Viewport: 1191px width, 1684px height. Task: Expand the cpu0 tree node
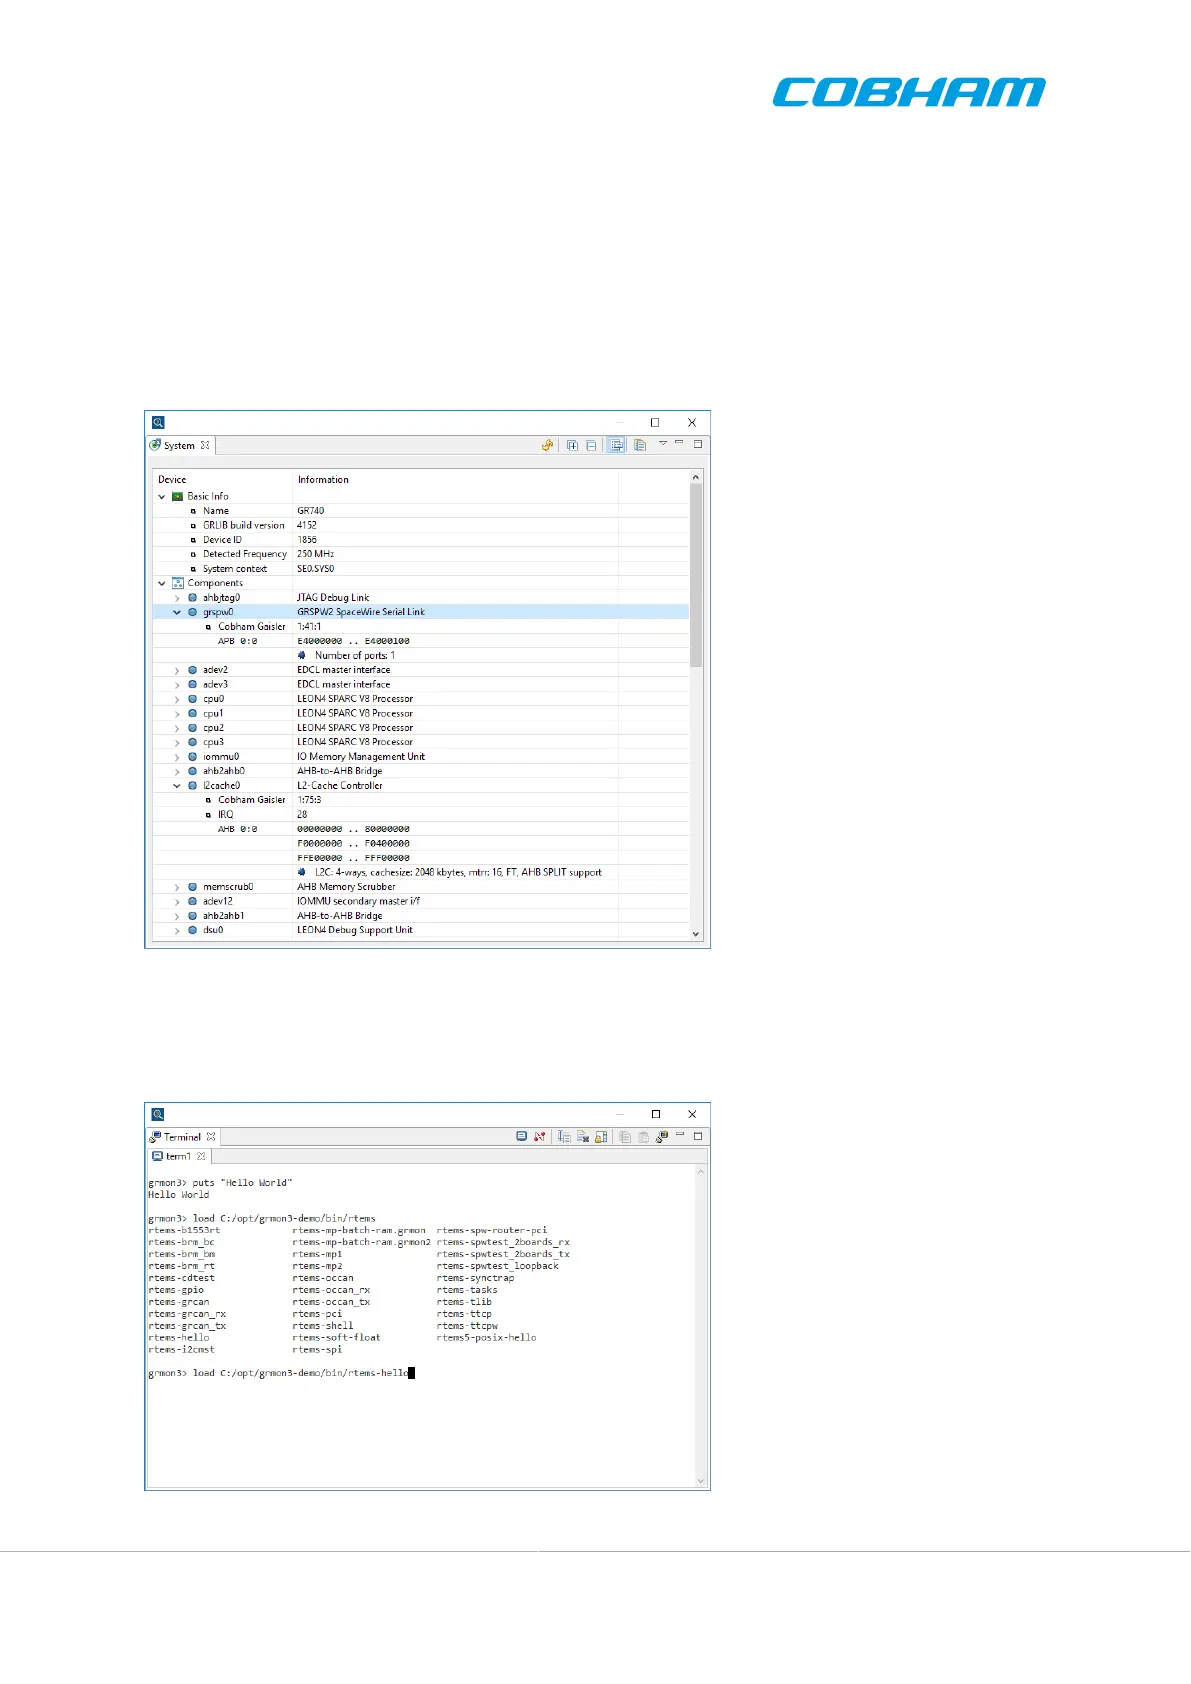[177, 699]
